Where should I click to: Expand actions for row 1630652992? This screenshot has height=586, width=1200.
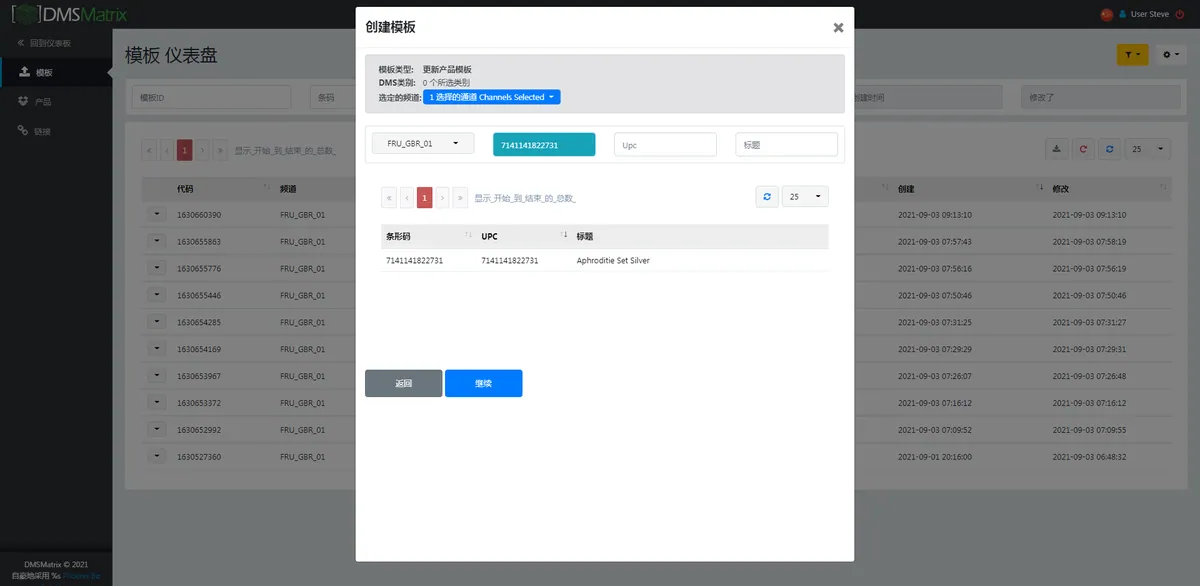point(157,429)
